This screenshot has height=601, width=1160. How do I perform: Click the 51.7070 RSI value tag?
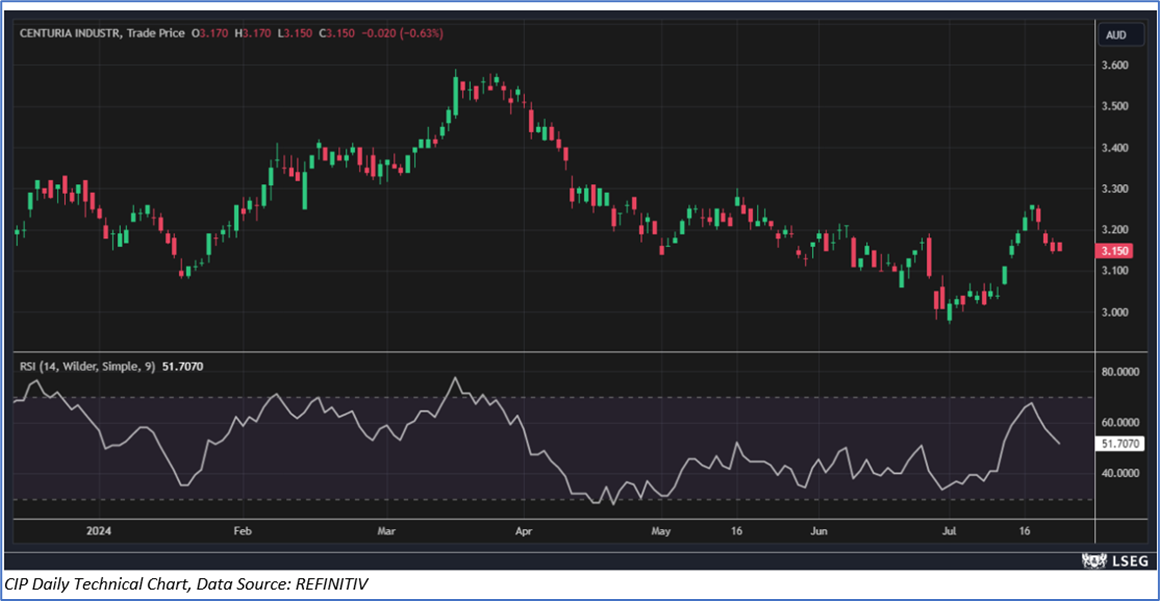click(1120, 443)
